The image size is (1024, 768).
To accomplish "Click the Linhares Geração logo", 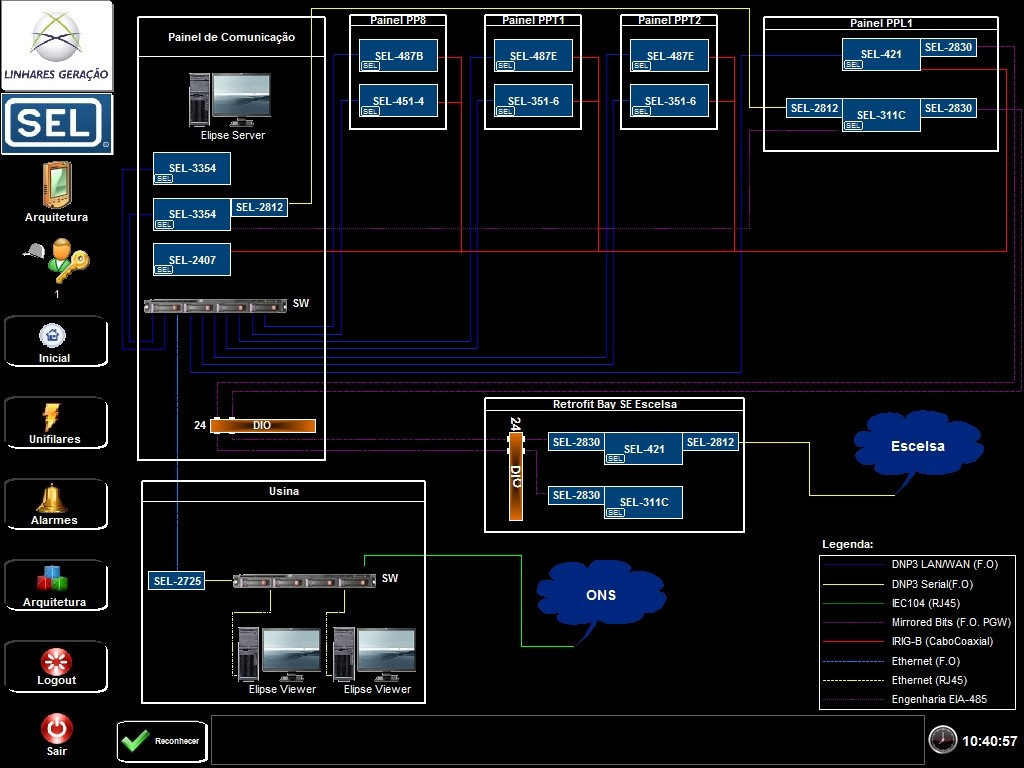I will 57,45.
